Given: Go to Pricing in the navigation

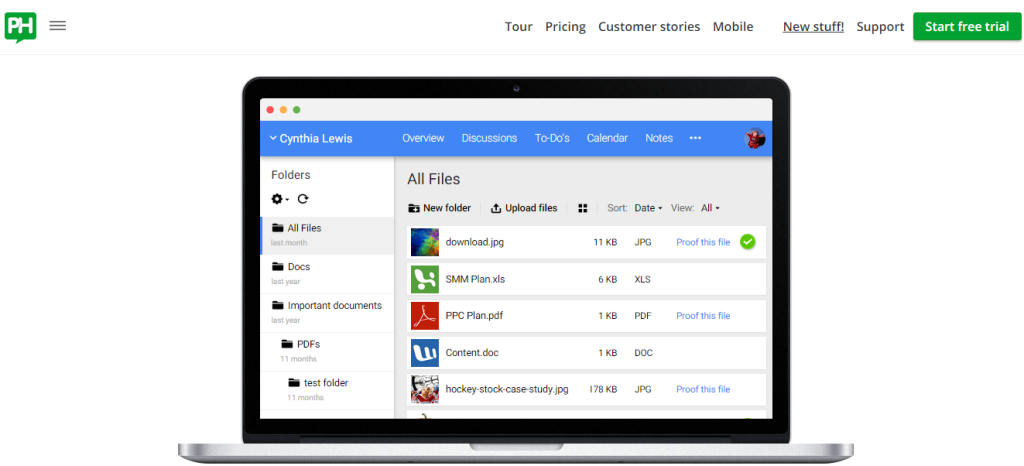Looking at the screenshot, I should (x=566, y=27).
